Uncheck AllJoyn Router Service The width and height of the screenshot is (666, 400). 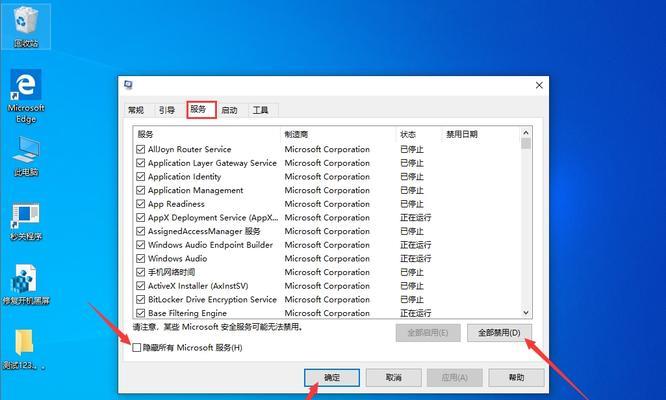click(141, 149)
